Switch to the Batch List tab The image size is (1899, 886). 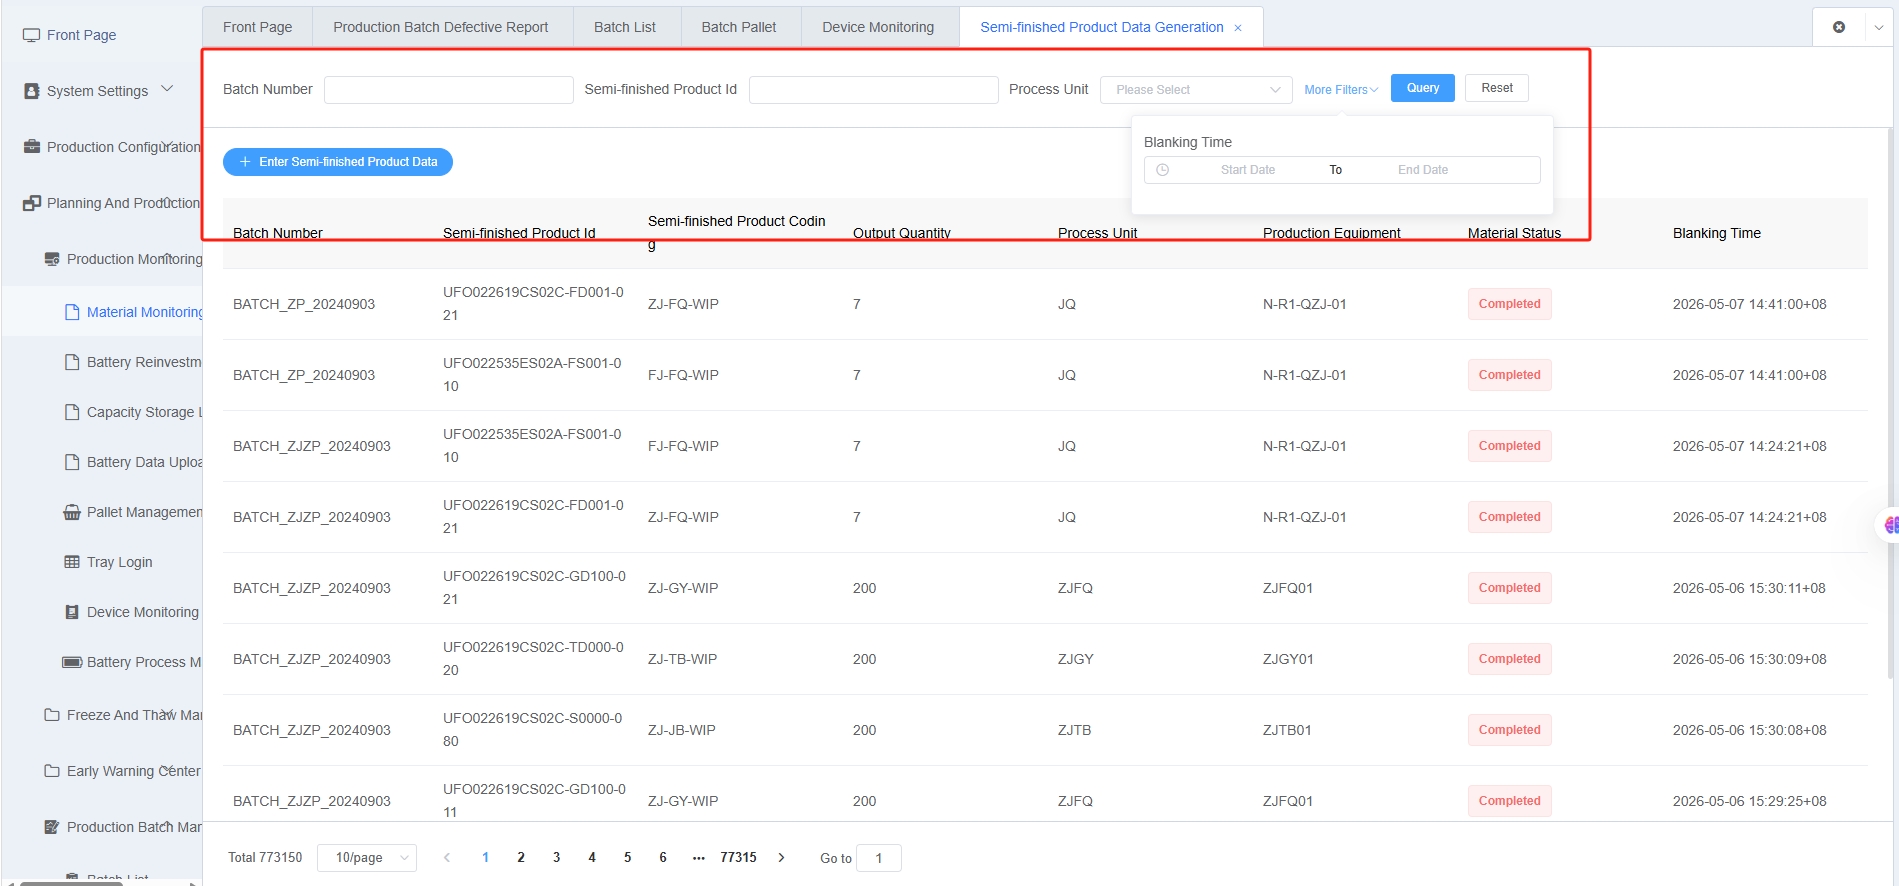[x=625, y=27]
